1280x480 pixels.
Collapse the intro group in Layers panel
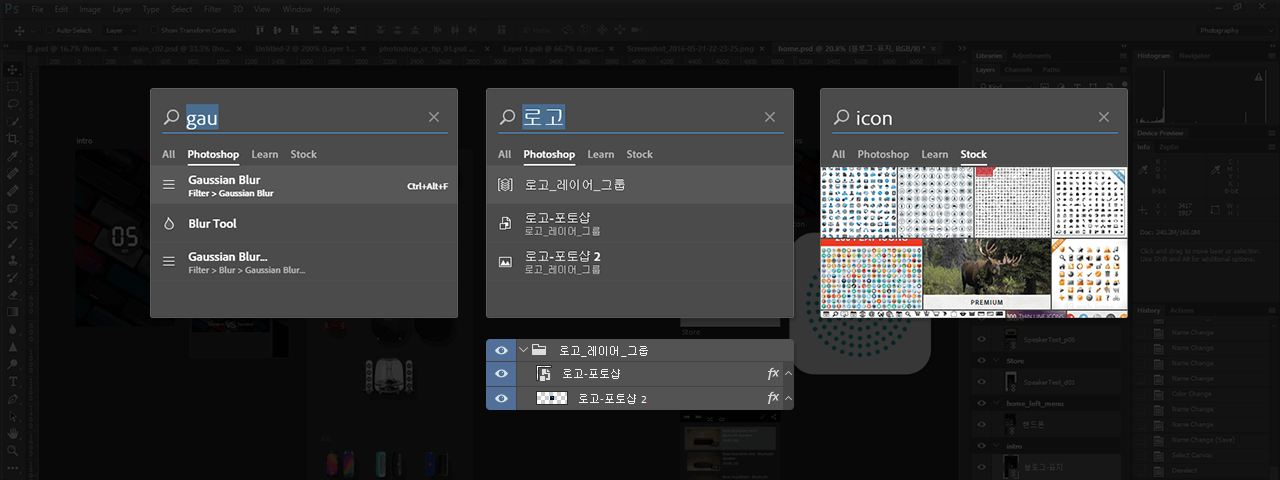[997, 445]
